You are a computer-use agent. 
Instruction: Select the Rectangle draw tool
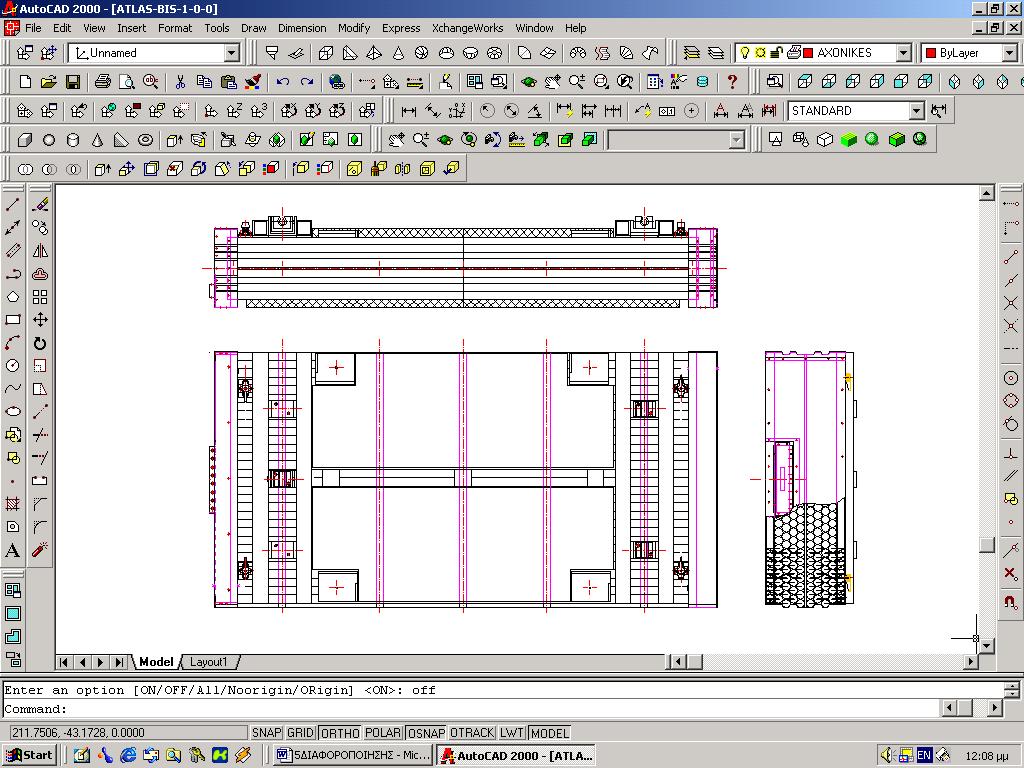[x=12, y=320]
